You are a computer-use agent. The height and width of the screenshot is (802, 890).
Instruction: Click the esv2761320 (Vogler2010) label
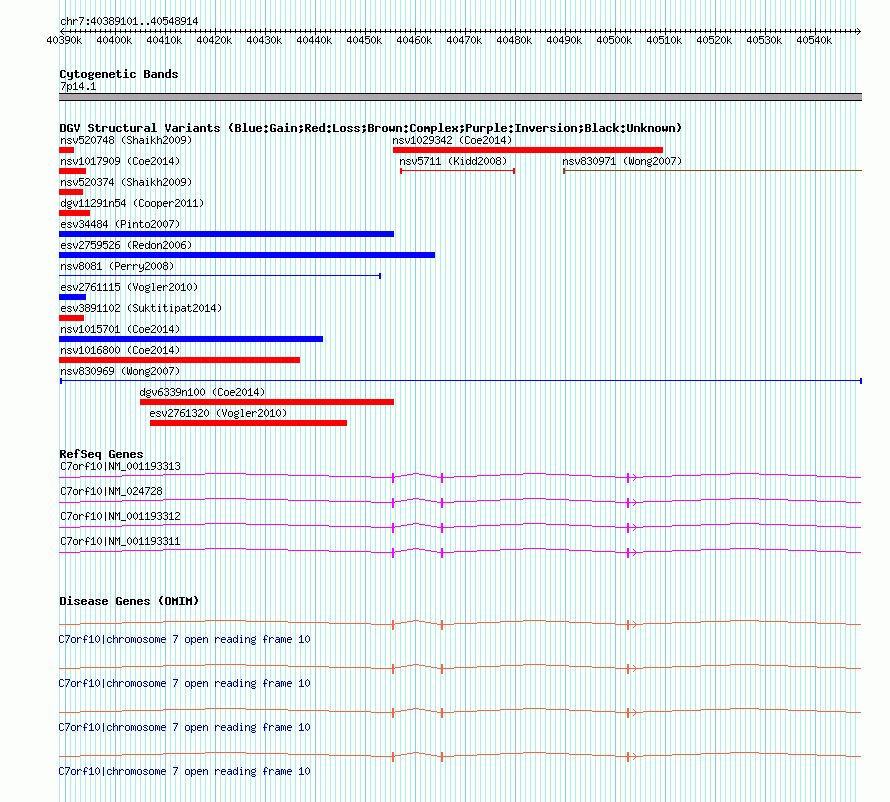218,413
